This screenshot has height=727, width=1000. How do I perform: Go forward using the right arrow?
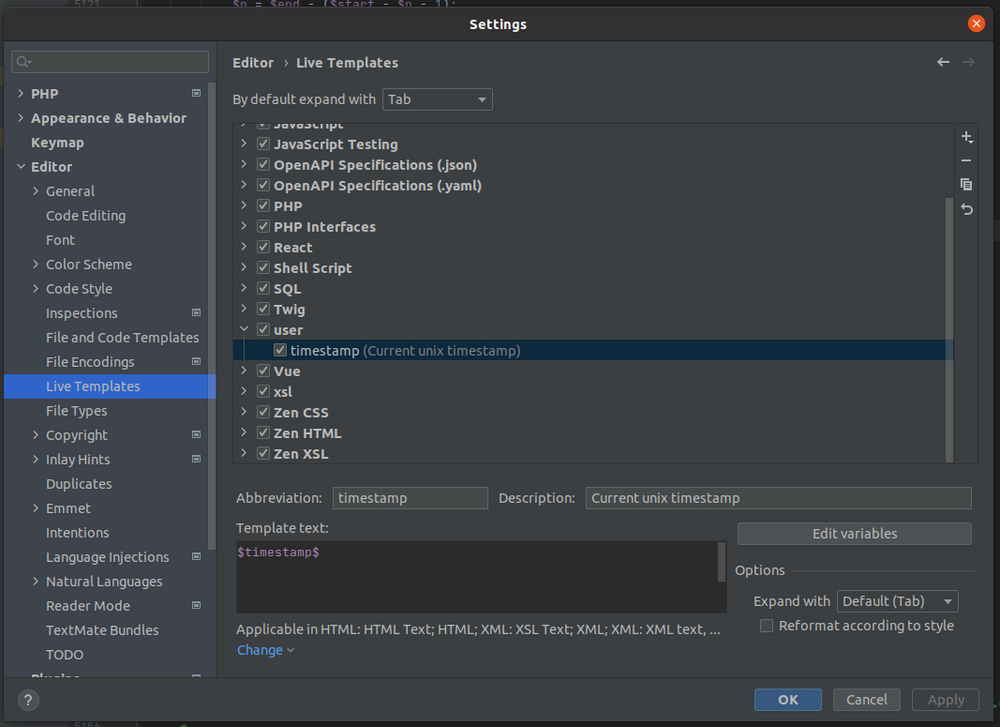[968, 62]
